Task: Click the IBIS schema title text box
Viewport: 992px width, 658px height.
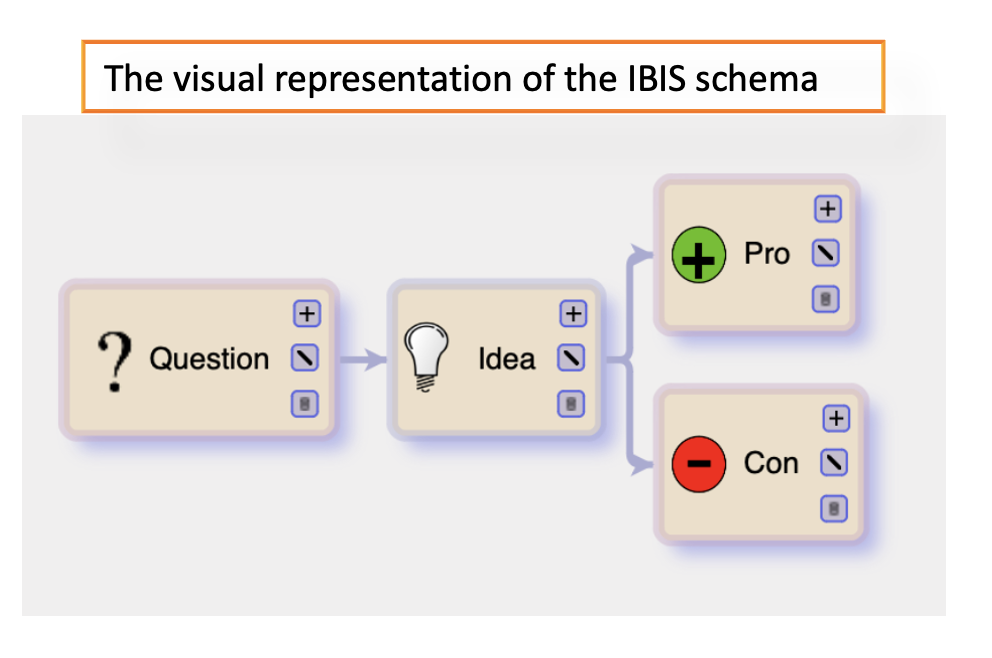Action: [483, 77]
